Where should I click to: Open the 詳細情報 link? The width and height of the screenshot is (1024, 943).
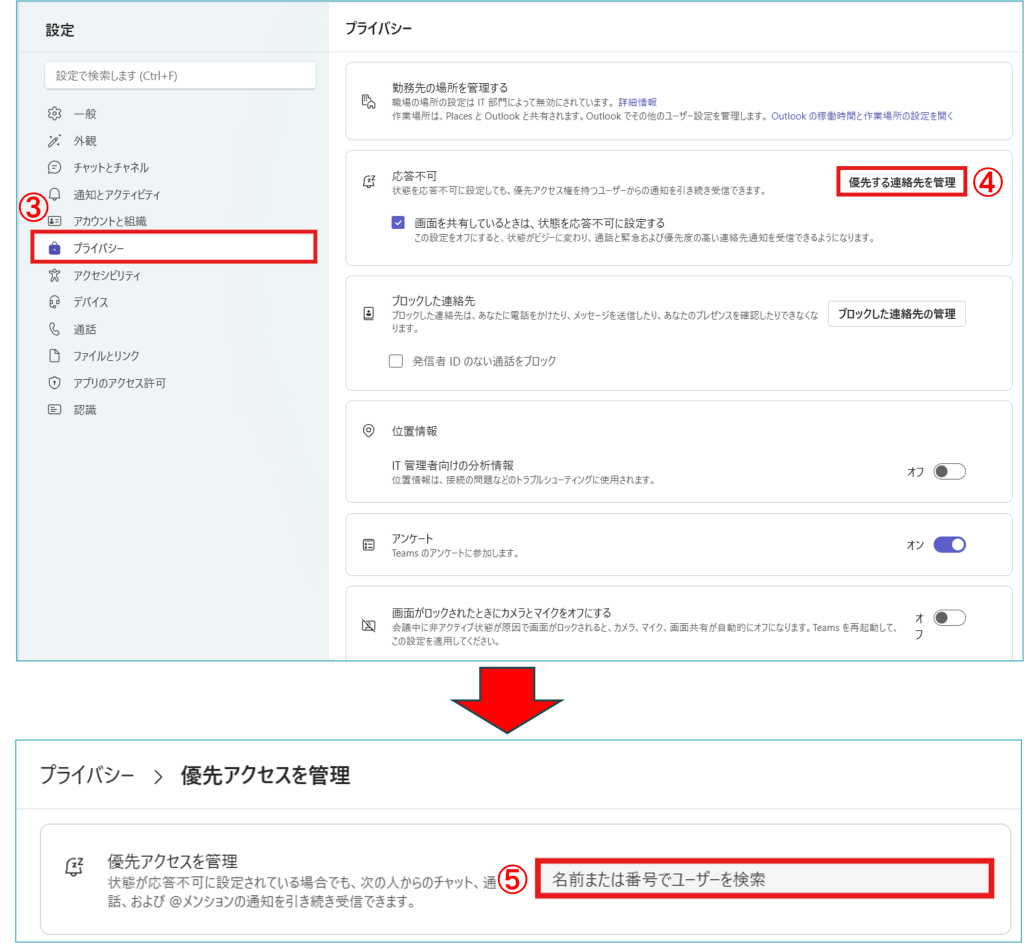[x=637, y=102]
